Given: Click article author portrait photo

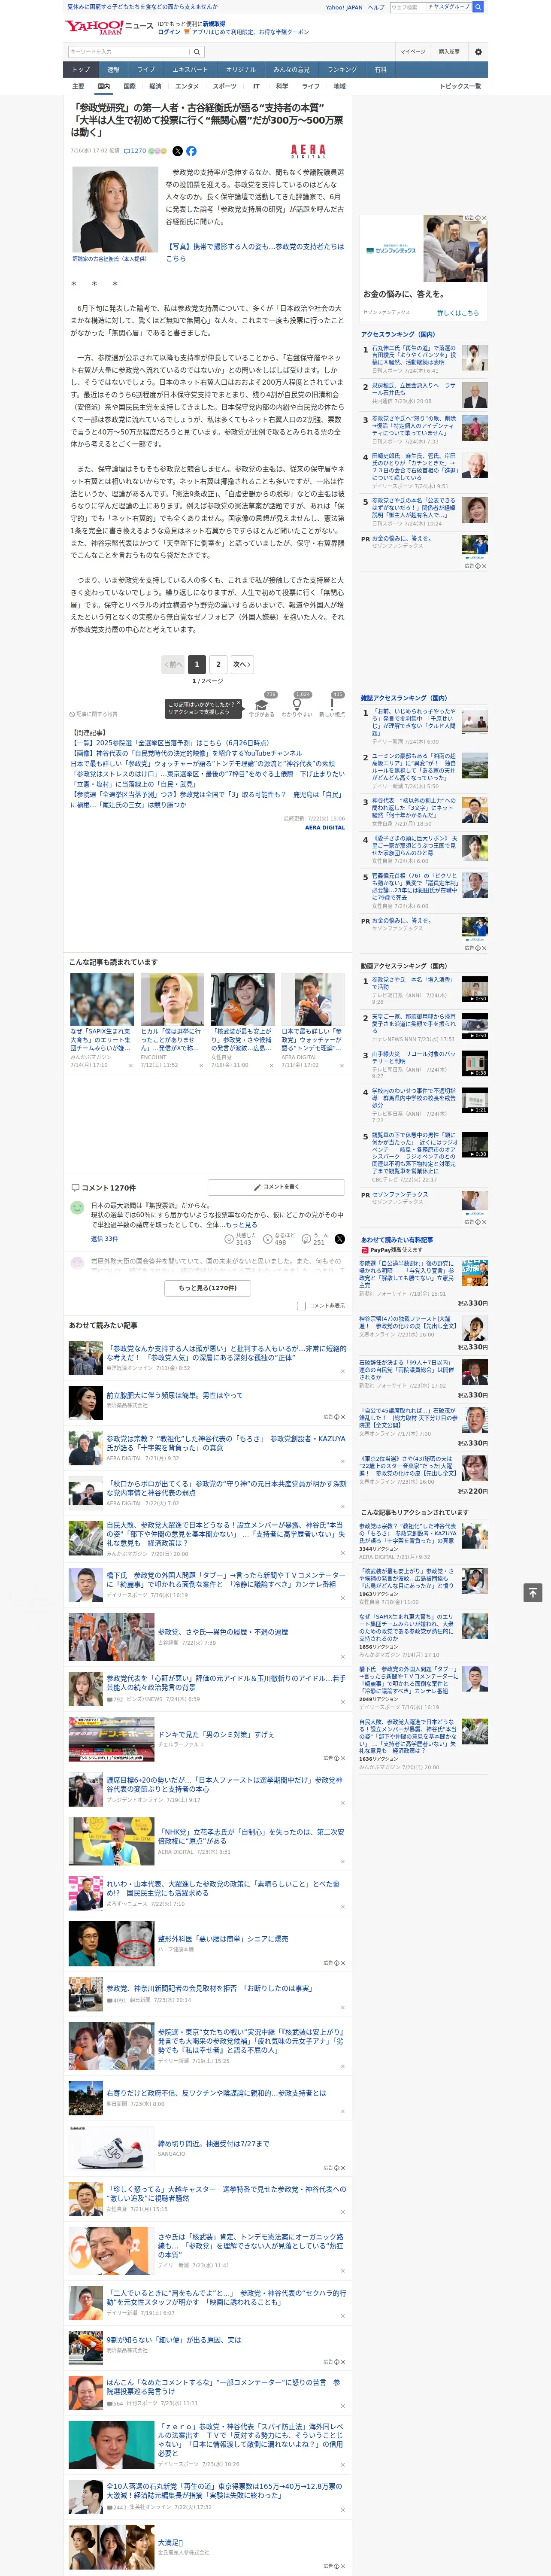Looking at the screenshot, I should pos(115,210).
